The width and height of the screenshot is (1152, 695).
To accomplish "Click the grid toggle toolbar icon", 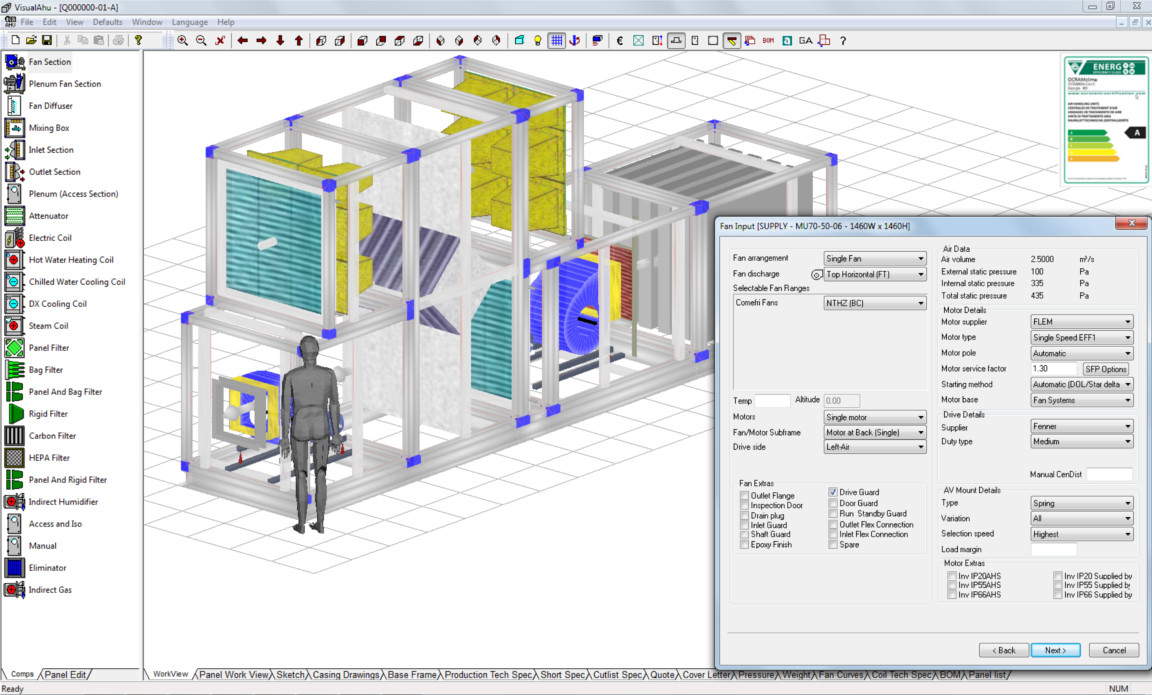I will click(556, 41).
